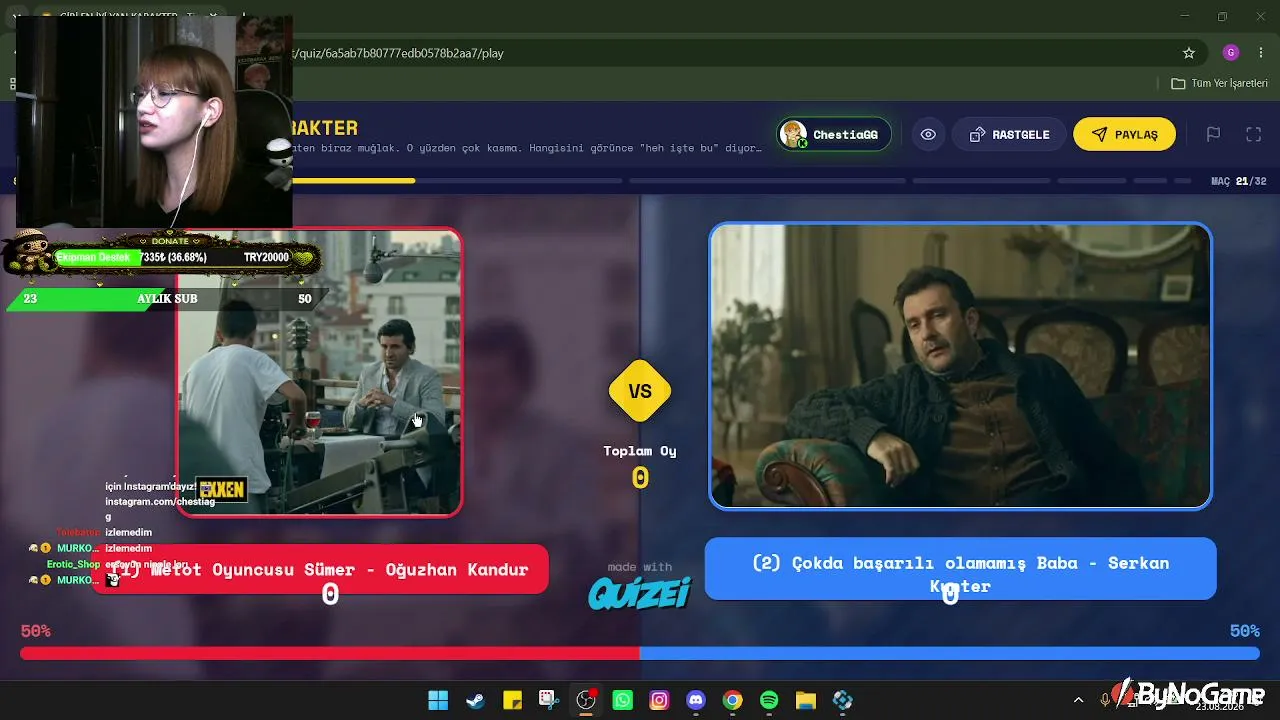Click the blue side of vote percentage bar
The height and width of the screenshot is (720, 1280).
click(x=950, y=653)
